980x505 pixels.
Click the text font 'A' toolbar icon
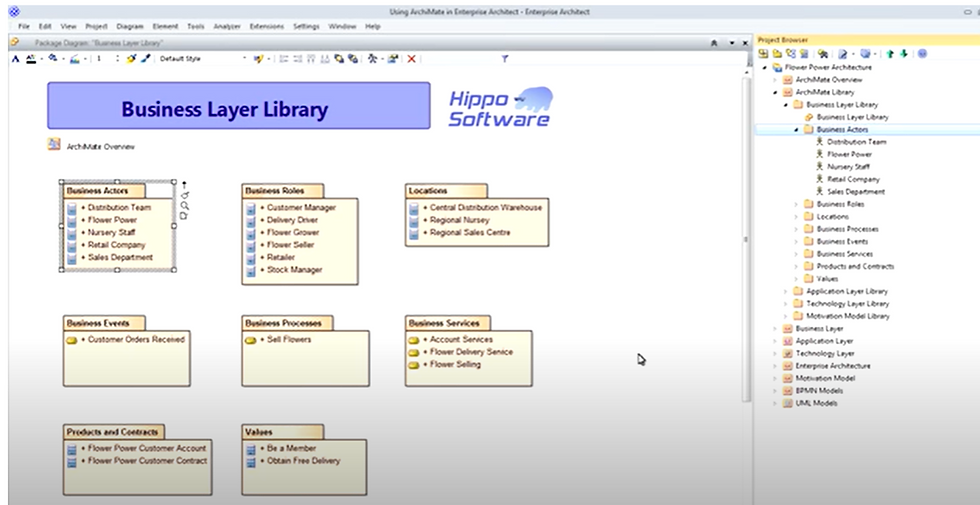16,59
